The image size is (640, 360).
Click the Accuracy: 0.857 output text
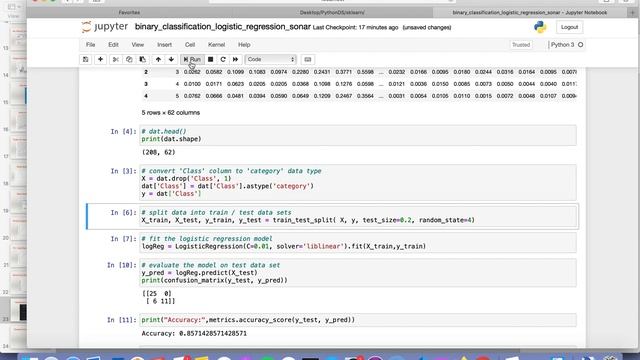click(x=194, y=333)
